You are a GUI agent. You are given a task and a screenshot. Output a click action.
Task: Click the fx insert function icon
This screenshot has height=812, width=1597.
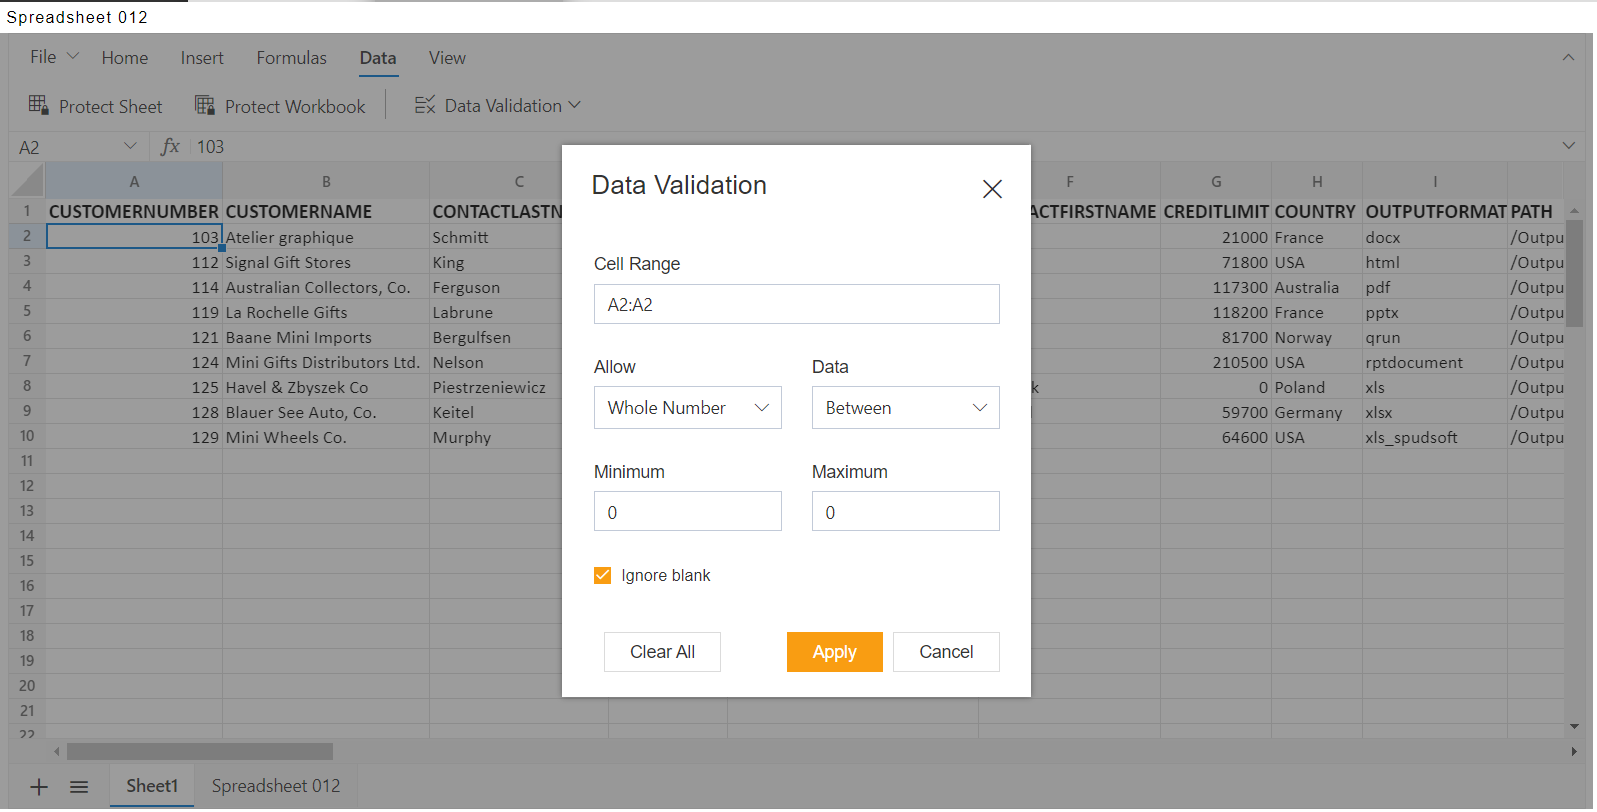(170, 147)
